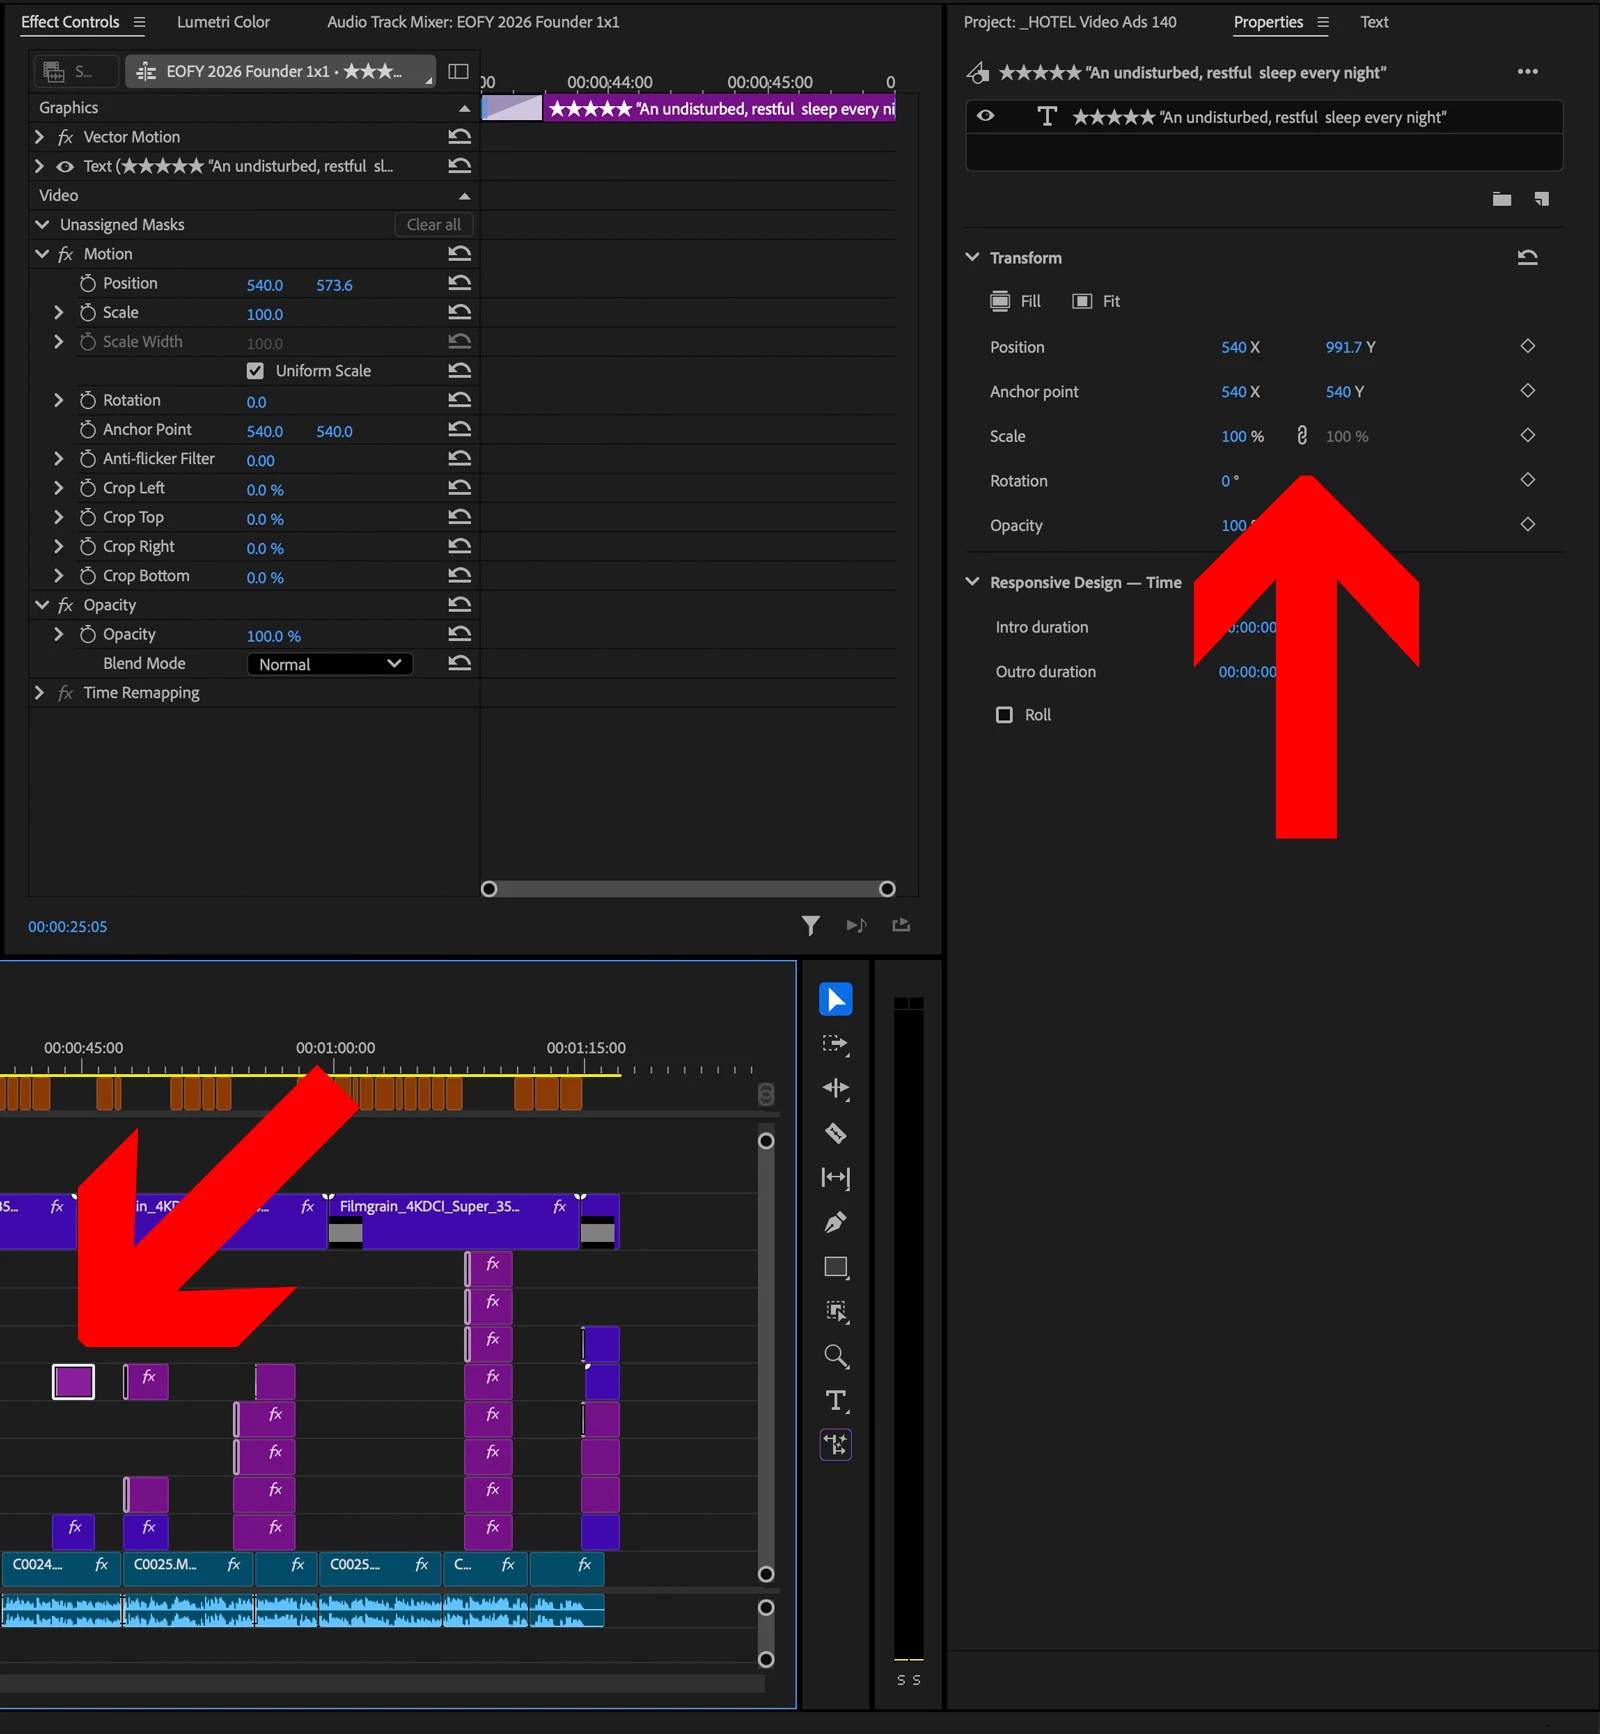Collapse the Graphics section arrow
1600x1734 pixels.
(464, 107)
